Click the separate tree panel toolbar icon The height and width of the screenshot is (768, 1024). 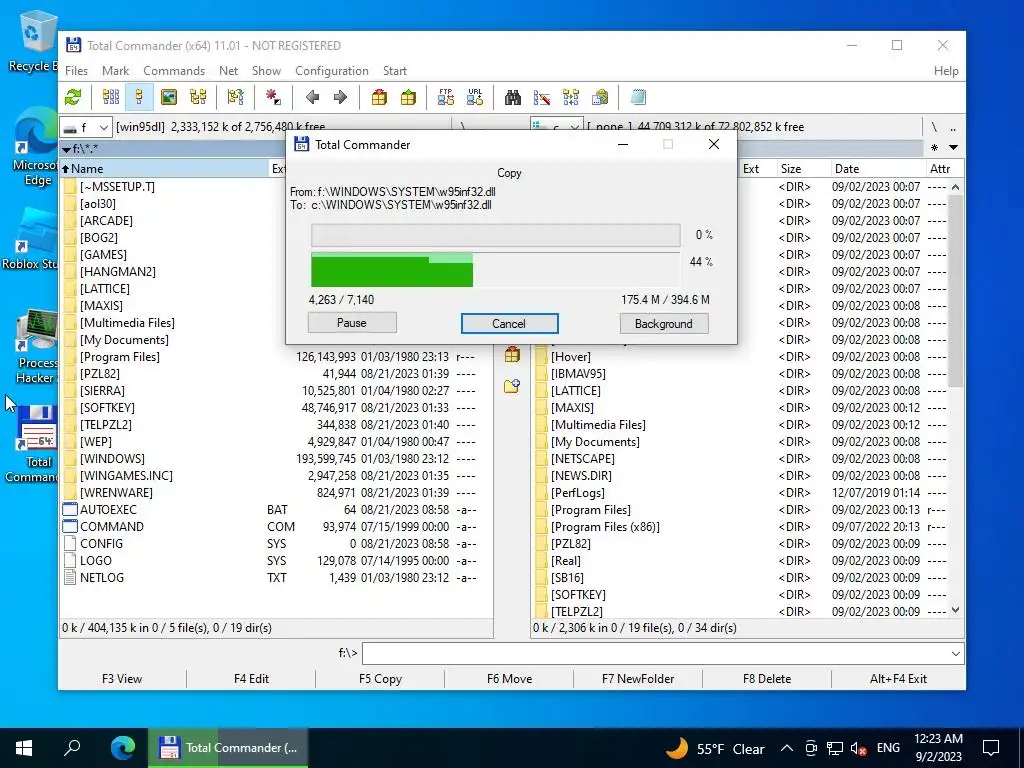click(236, 97)
